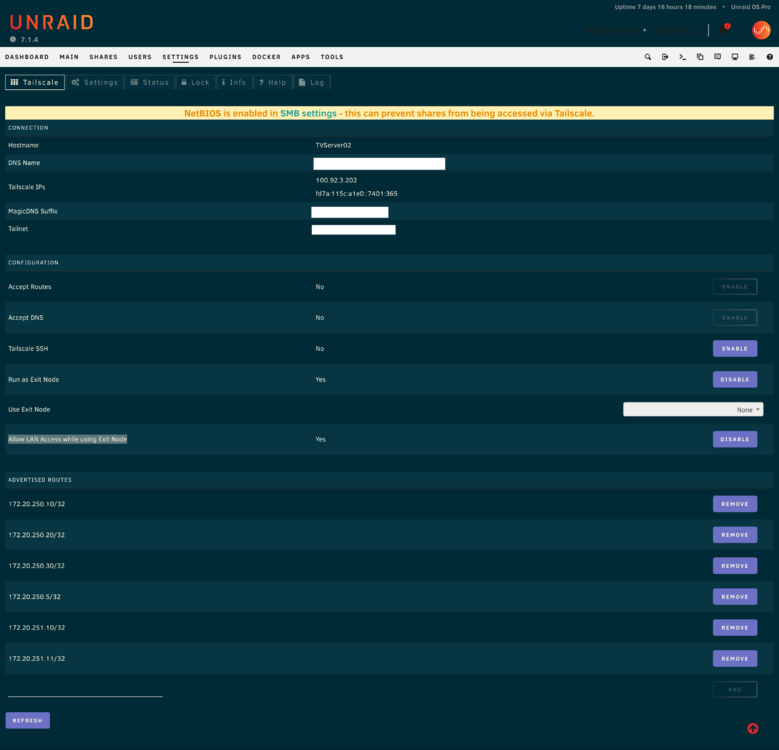Click the Refresh button
Screen dimensions: 779x750
pyautogui.click(x=28, y=721)
